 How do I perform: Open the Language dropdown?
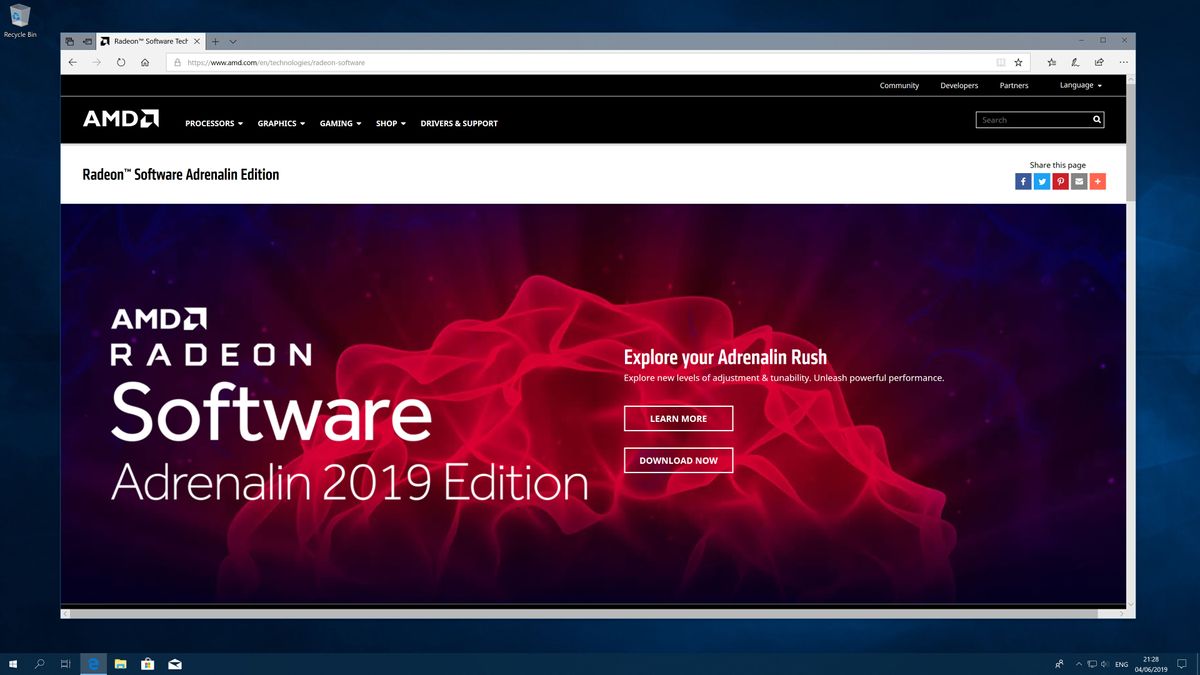coord(1079,85)
